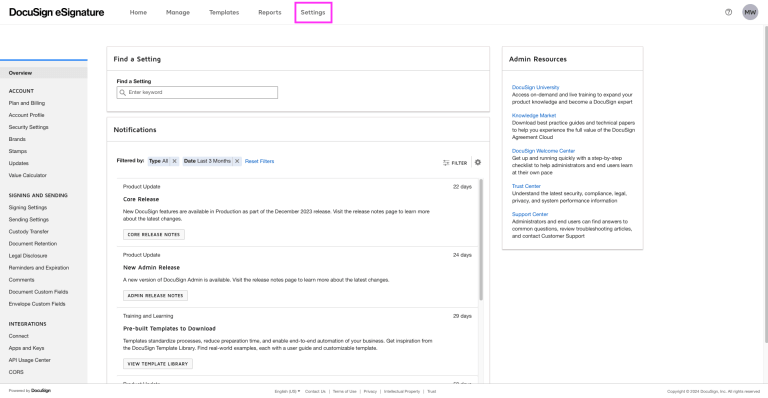
Task: Click Privacy footer link
Action: coord(370,392)
